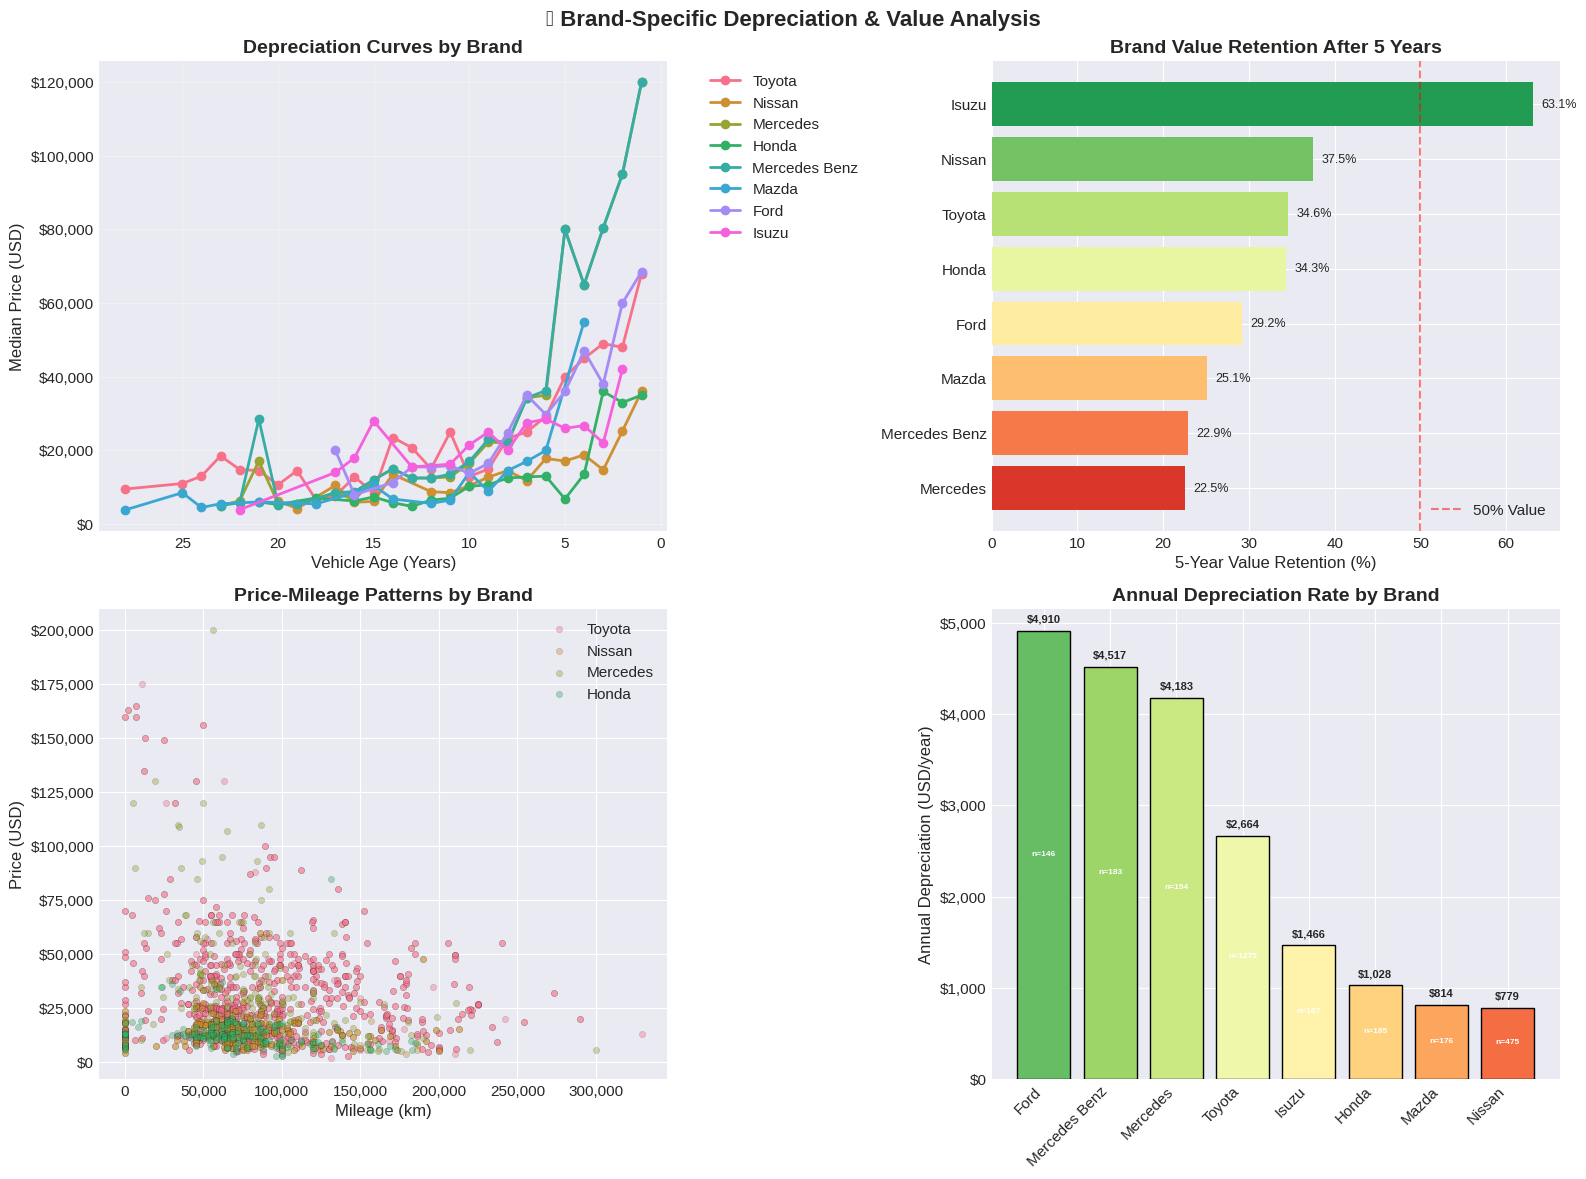The height and width of the screenshot is (1179, 1586).
Task: Click the Nissan bar in value retention chart
Action: click(1152, 159)
